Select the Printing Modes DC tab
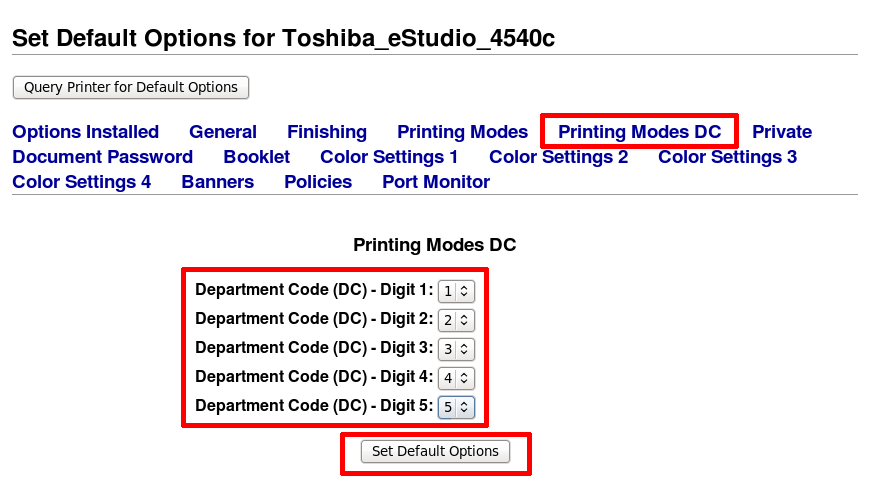 [639, 132]
